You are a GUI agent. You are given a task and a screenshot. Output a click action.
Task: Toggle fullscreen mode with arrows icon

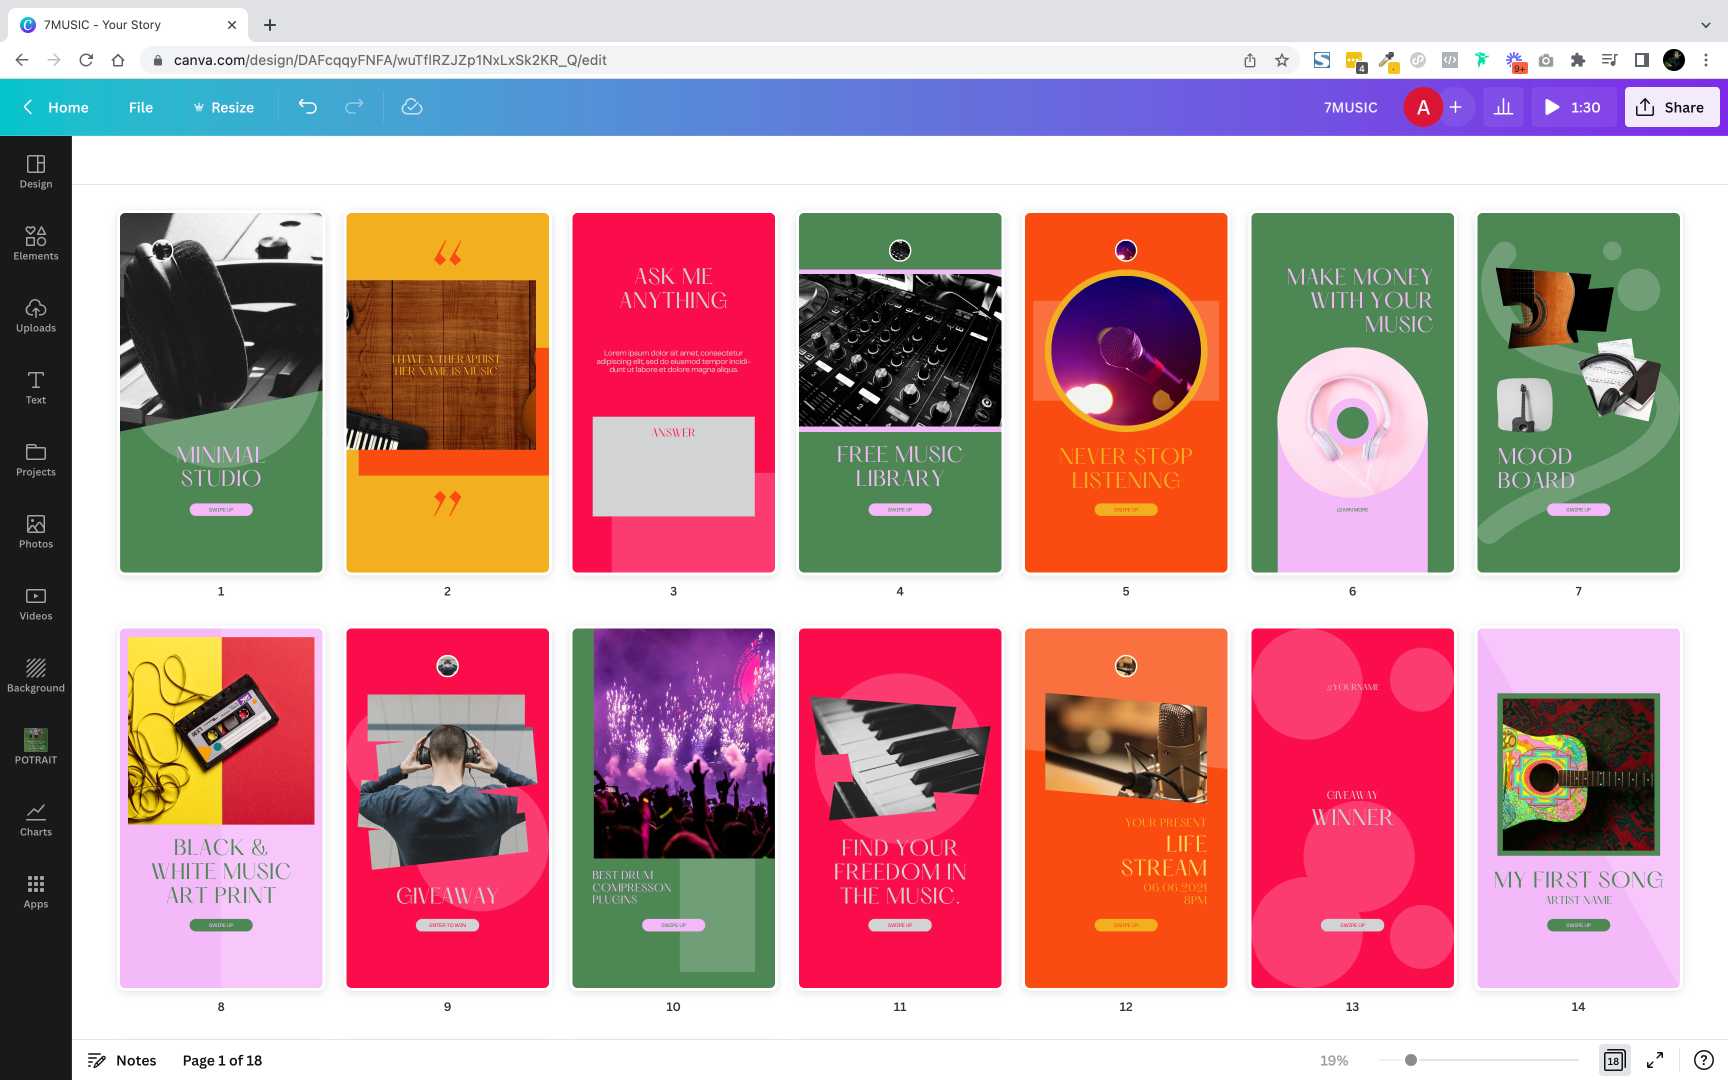coord(1655,1060)
